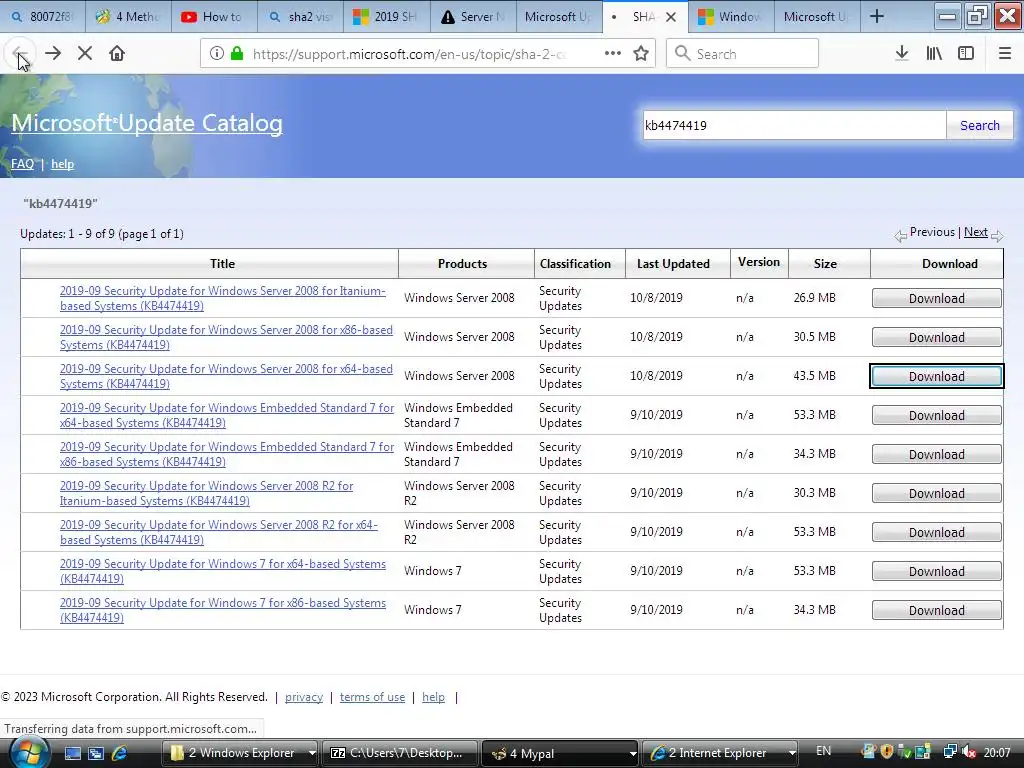This screenshot has height=768, width=1024.
Task: Download Embedded Standard 7 x64 update
Action: coord(936,415)
